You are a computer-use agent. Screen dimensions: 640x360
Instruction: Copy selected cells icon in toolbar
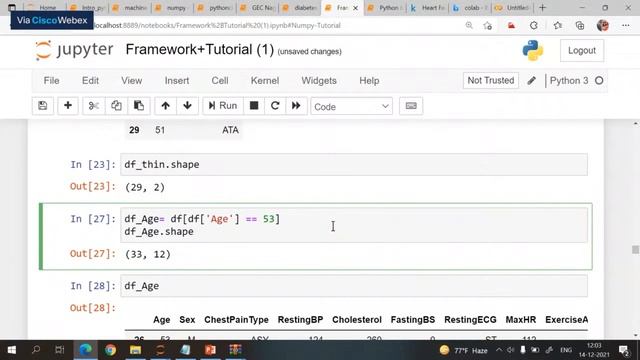coord(116,106)
